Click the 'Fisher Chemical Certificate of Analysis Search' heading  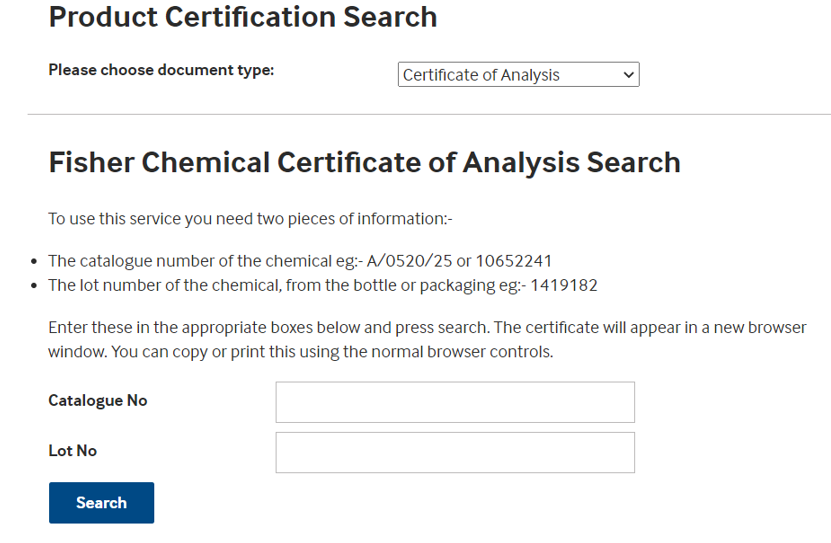tap(364, 163)
